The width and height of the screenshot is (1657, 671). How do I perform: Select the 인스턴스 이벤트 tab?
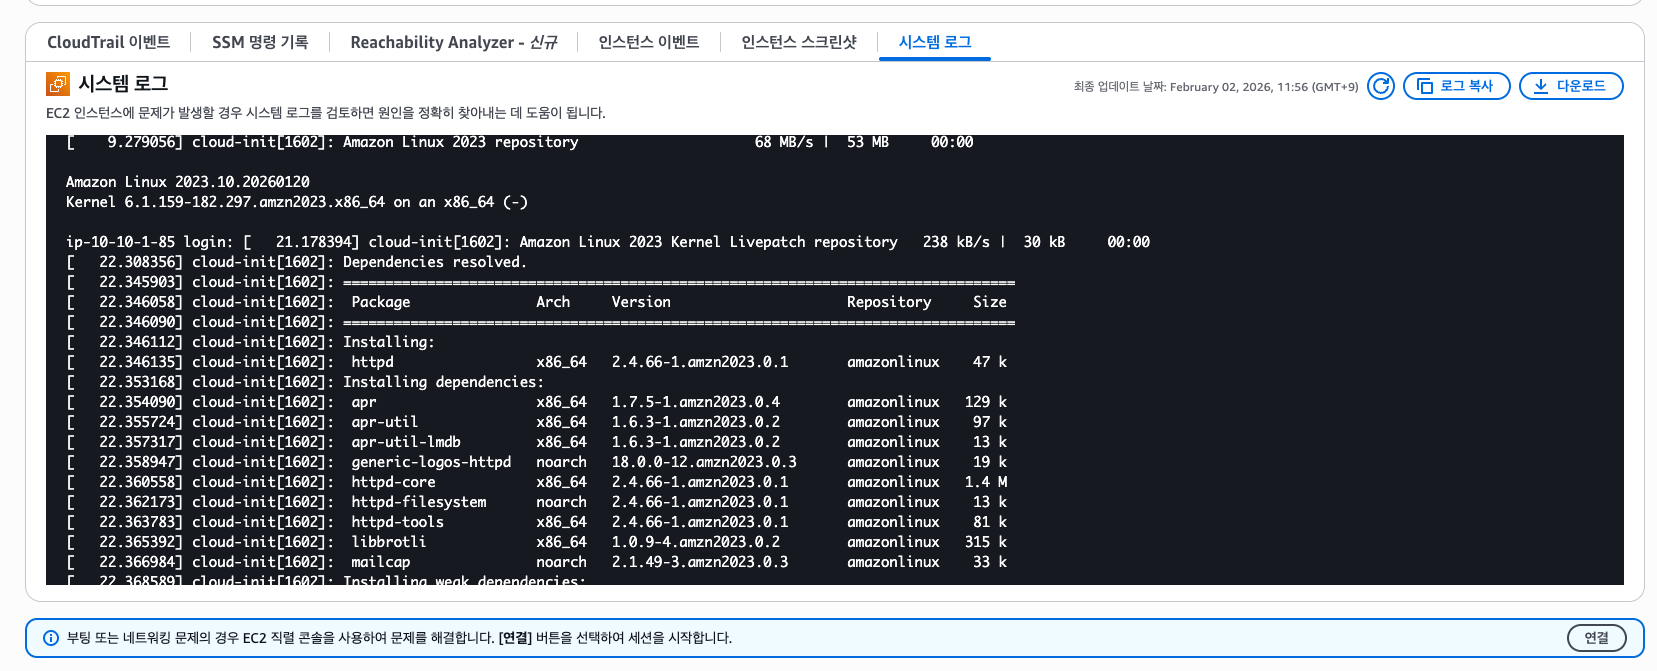click(x=648, y=42)
